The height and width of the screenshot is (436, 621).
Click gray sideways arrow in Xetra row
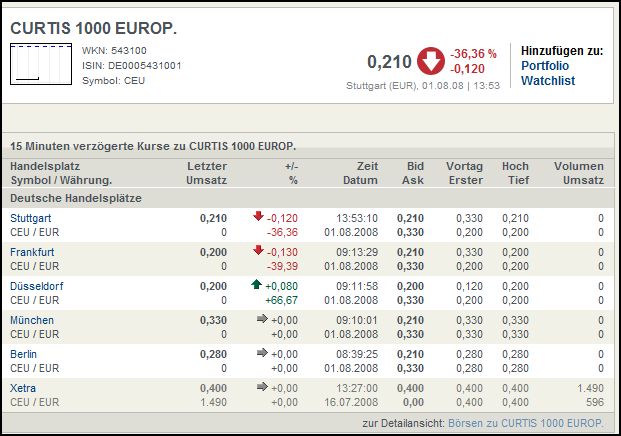(262, 386)
